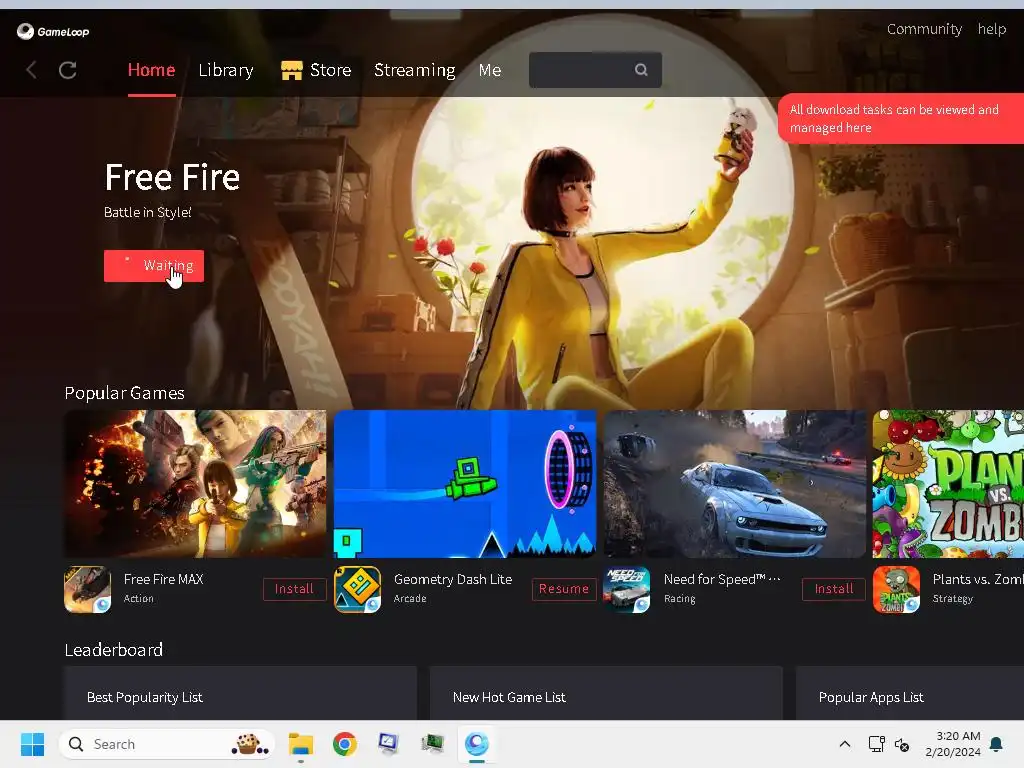Click the muted volume tray icon
1024x768 pixels.
tap(902, 744)
